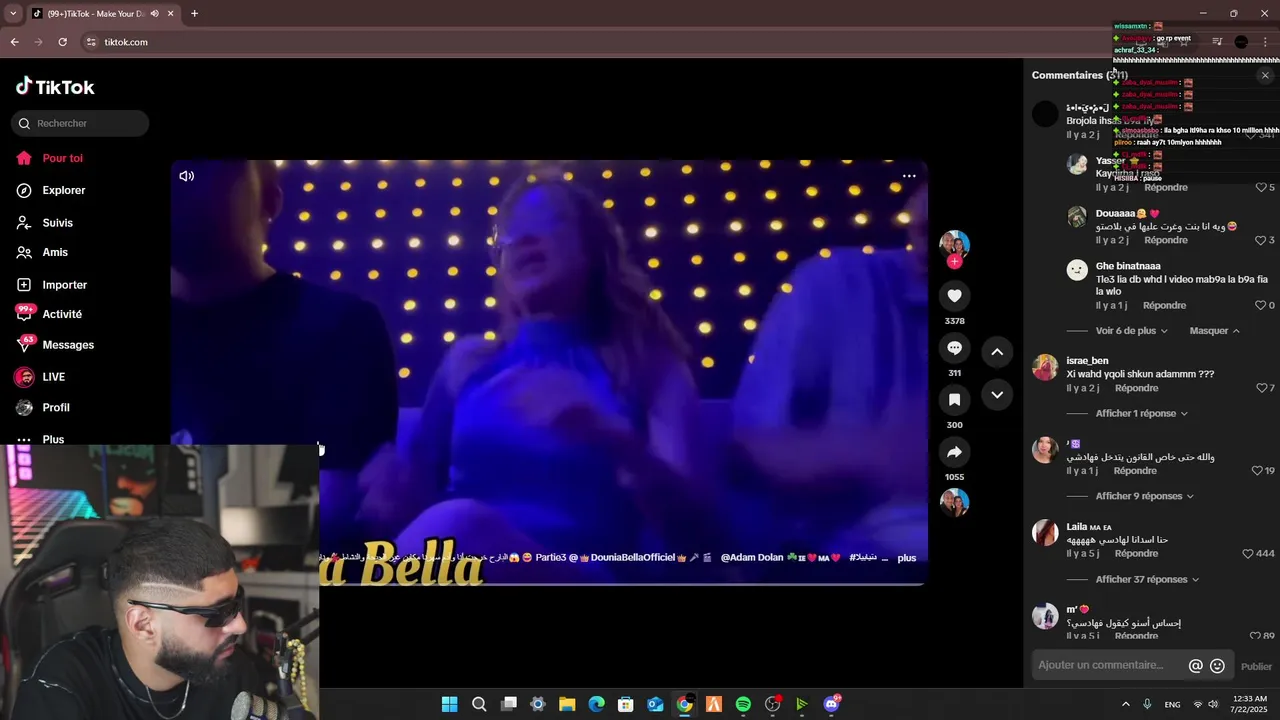Go to Profil in the sidebar

coord(56,408)
